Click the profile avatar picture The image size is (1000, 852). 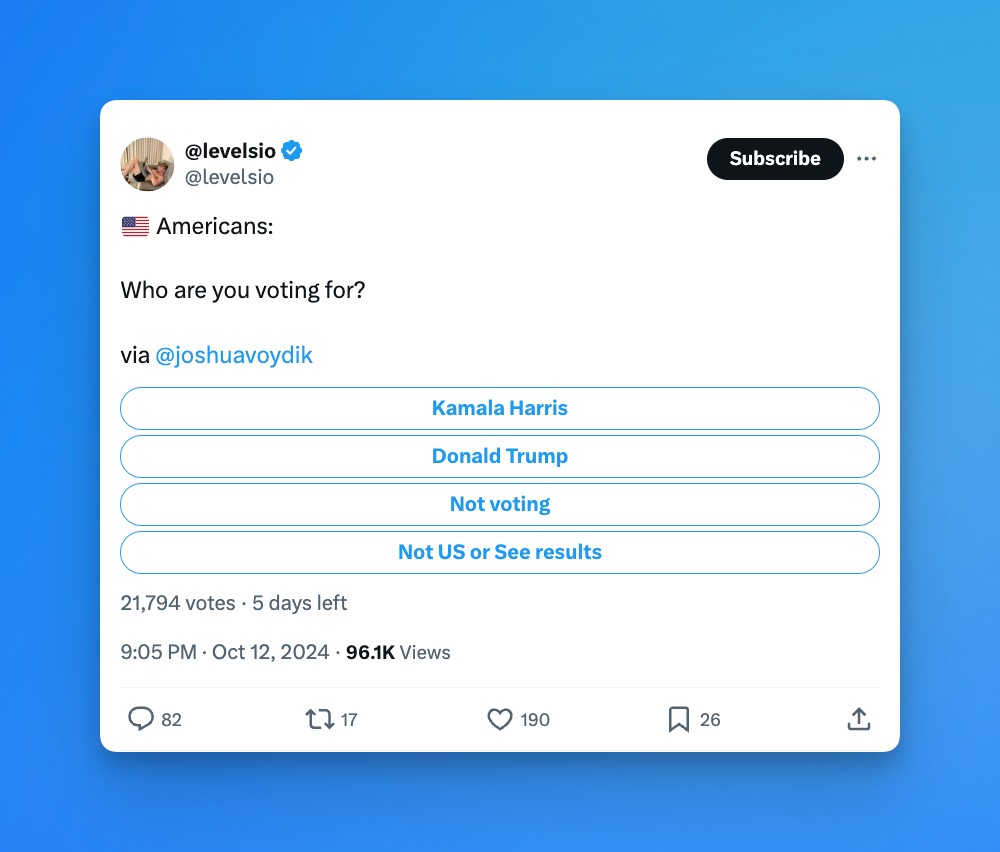(x=147, y=164)
